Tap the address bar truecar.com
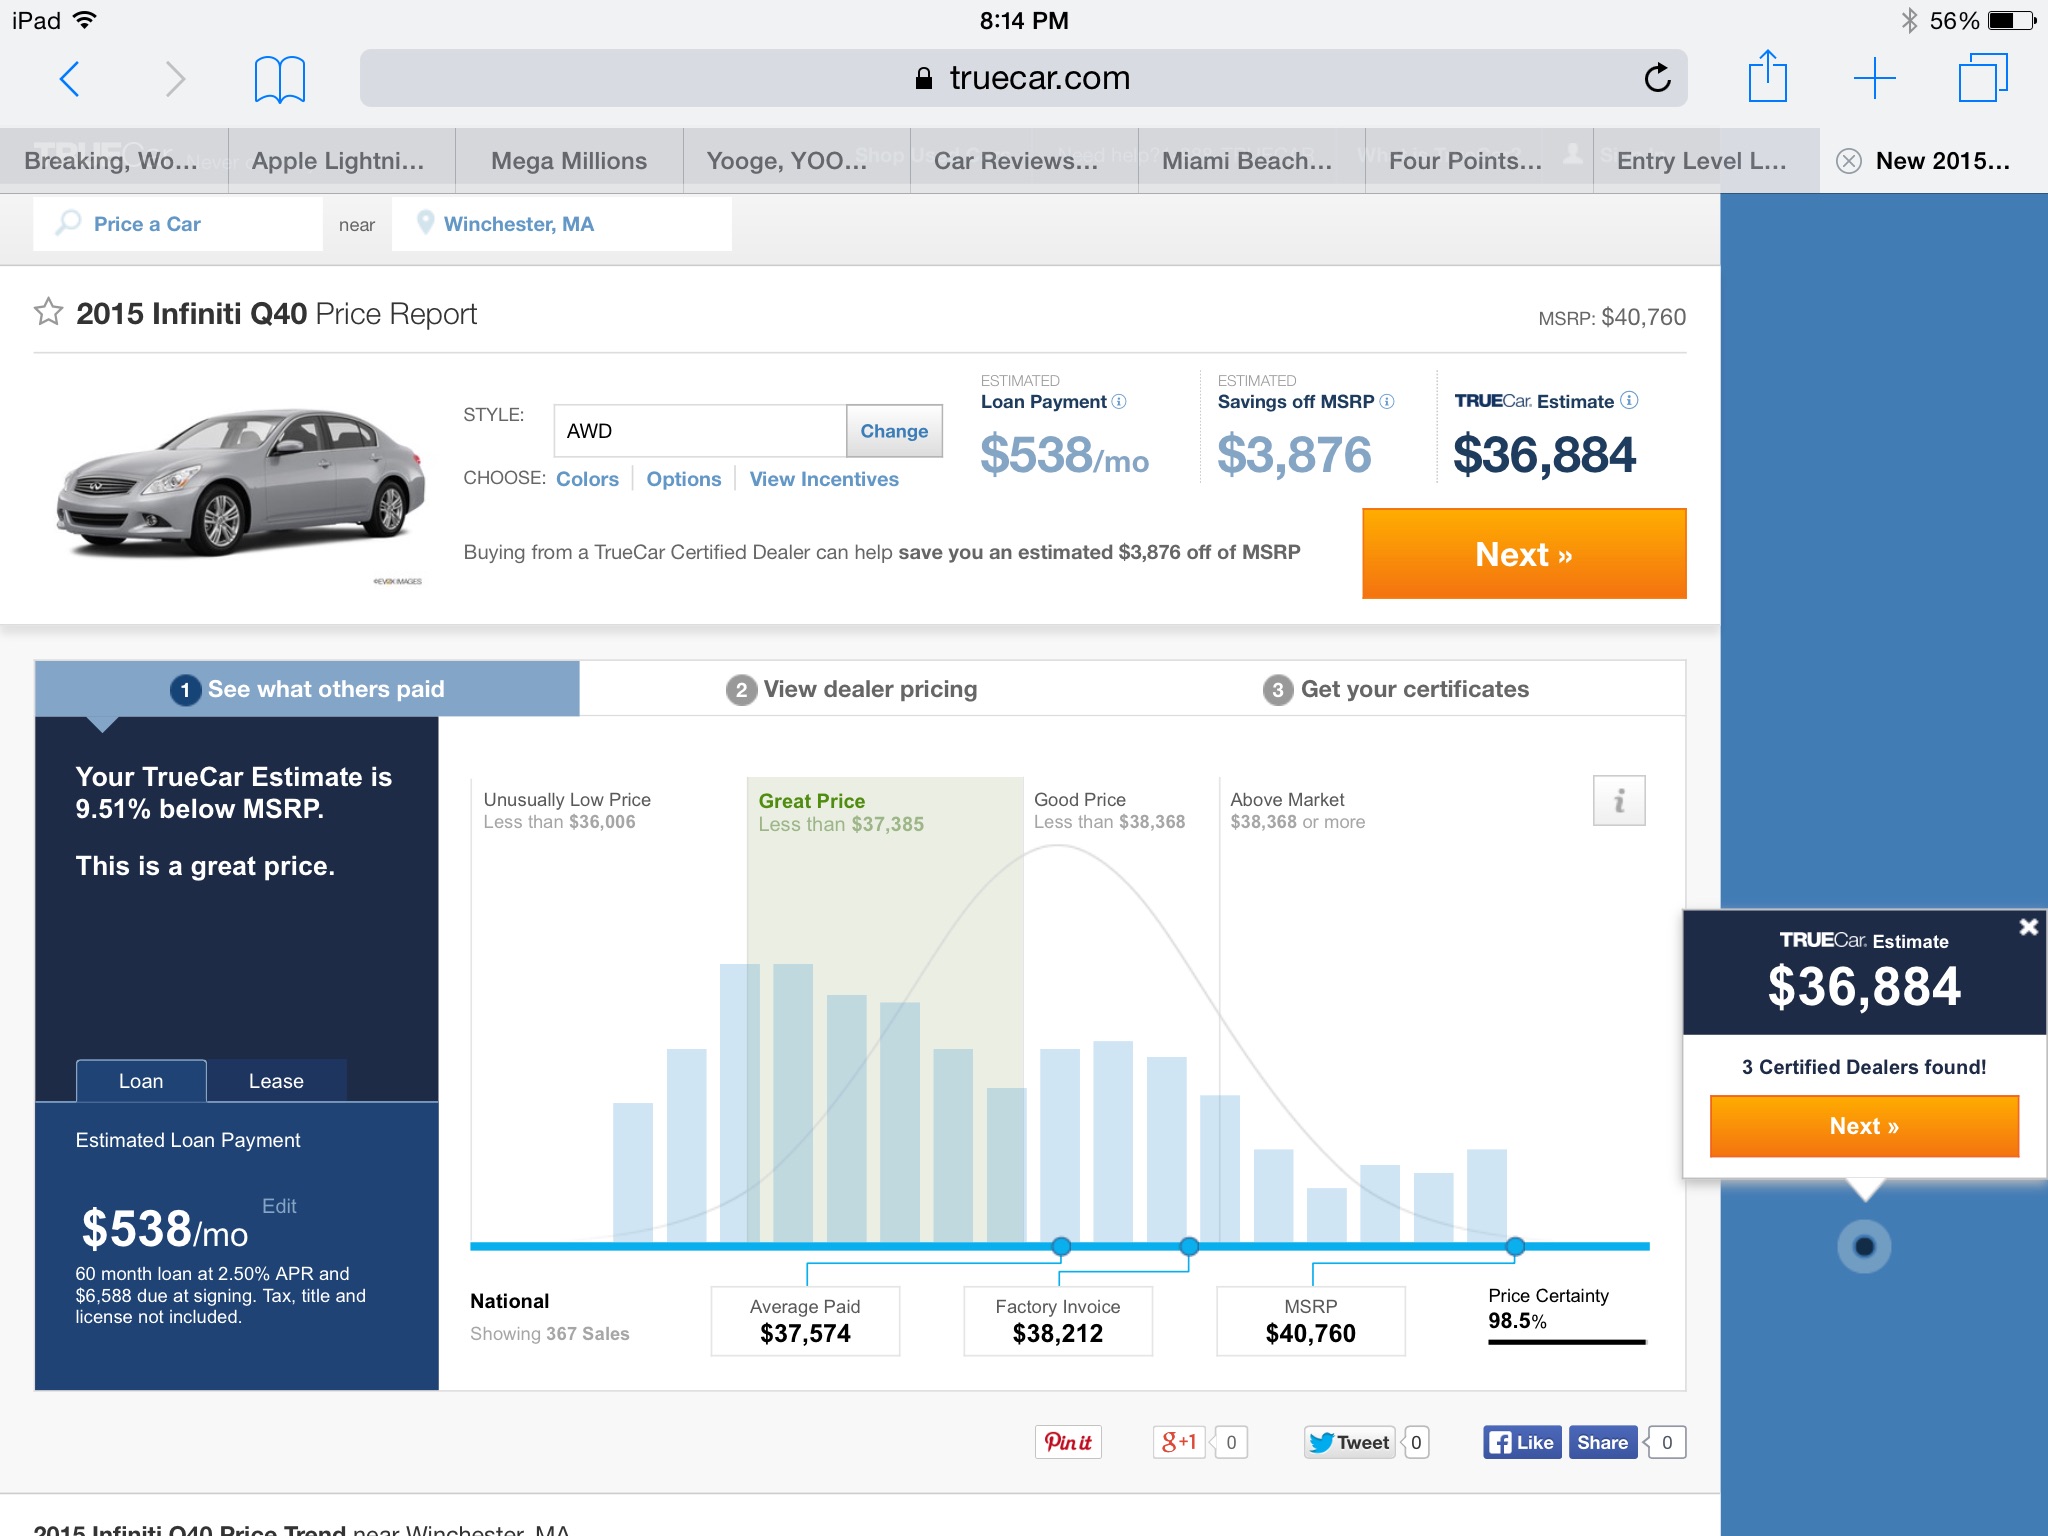Image resolution: width=2048 pixels, height=1536 pixels. (1023, 78)
